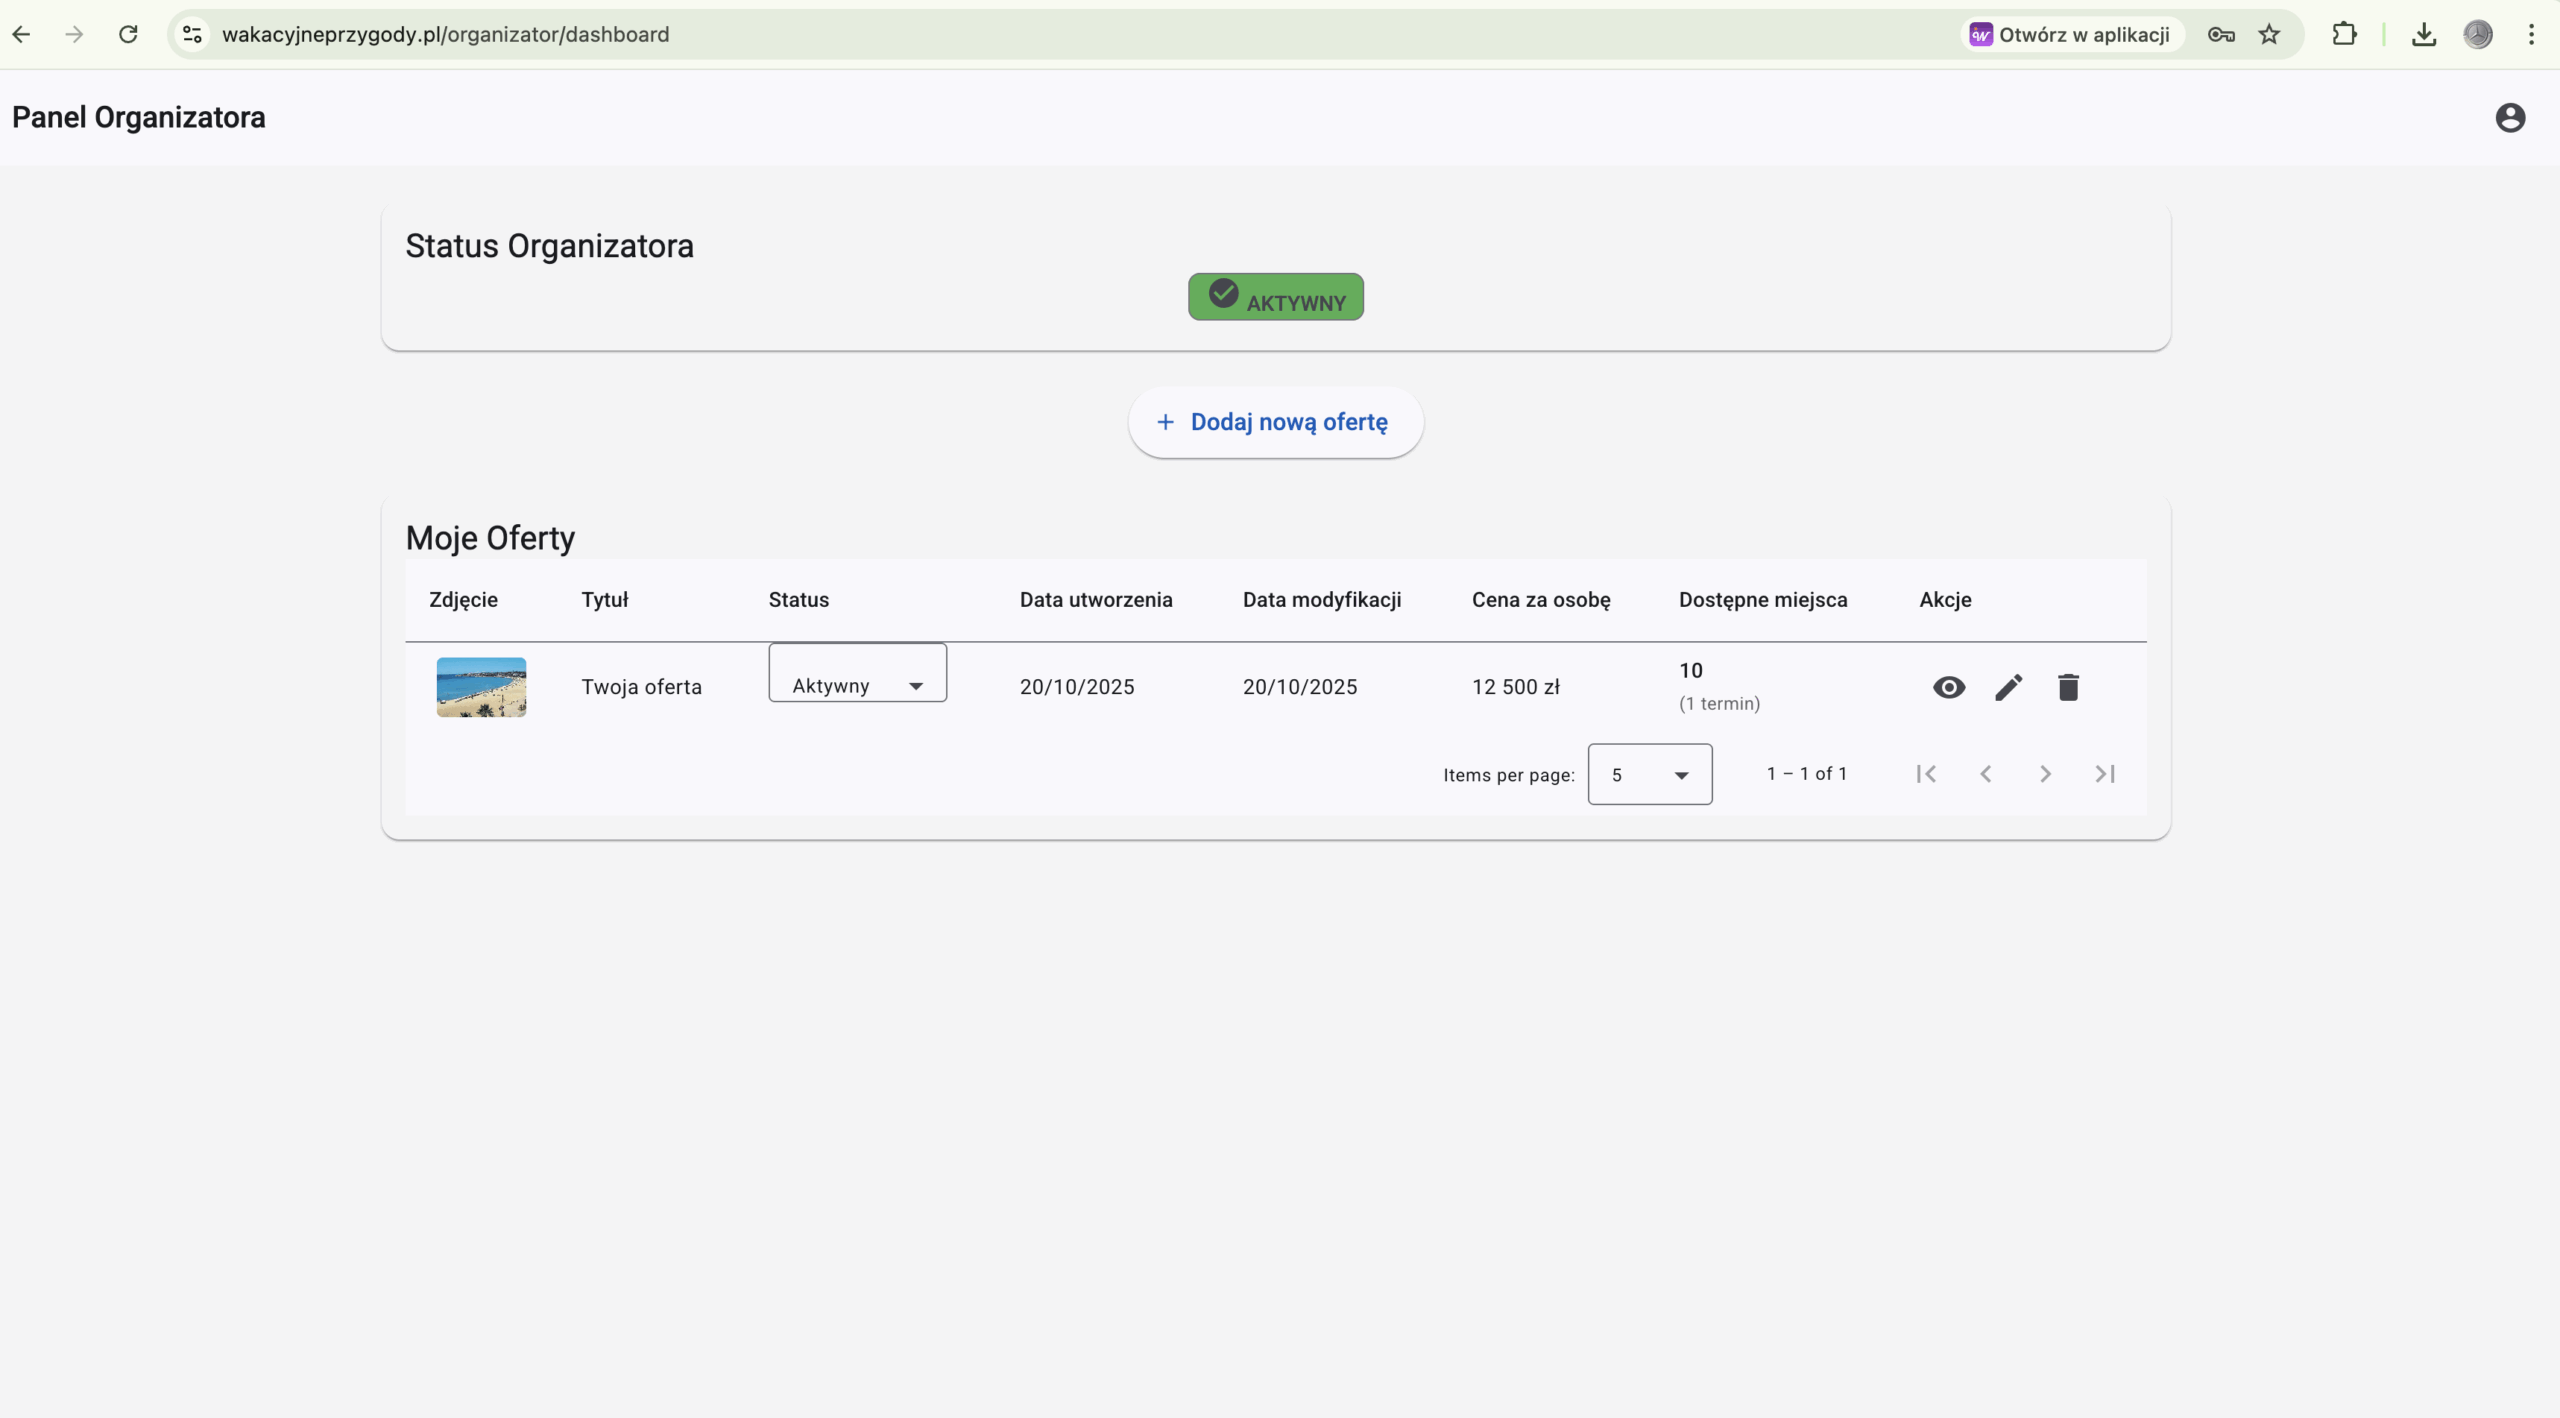The image size is (2560, 1418).
Task: Delete the offer with the trash icon
Action: 2068,687
